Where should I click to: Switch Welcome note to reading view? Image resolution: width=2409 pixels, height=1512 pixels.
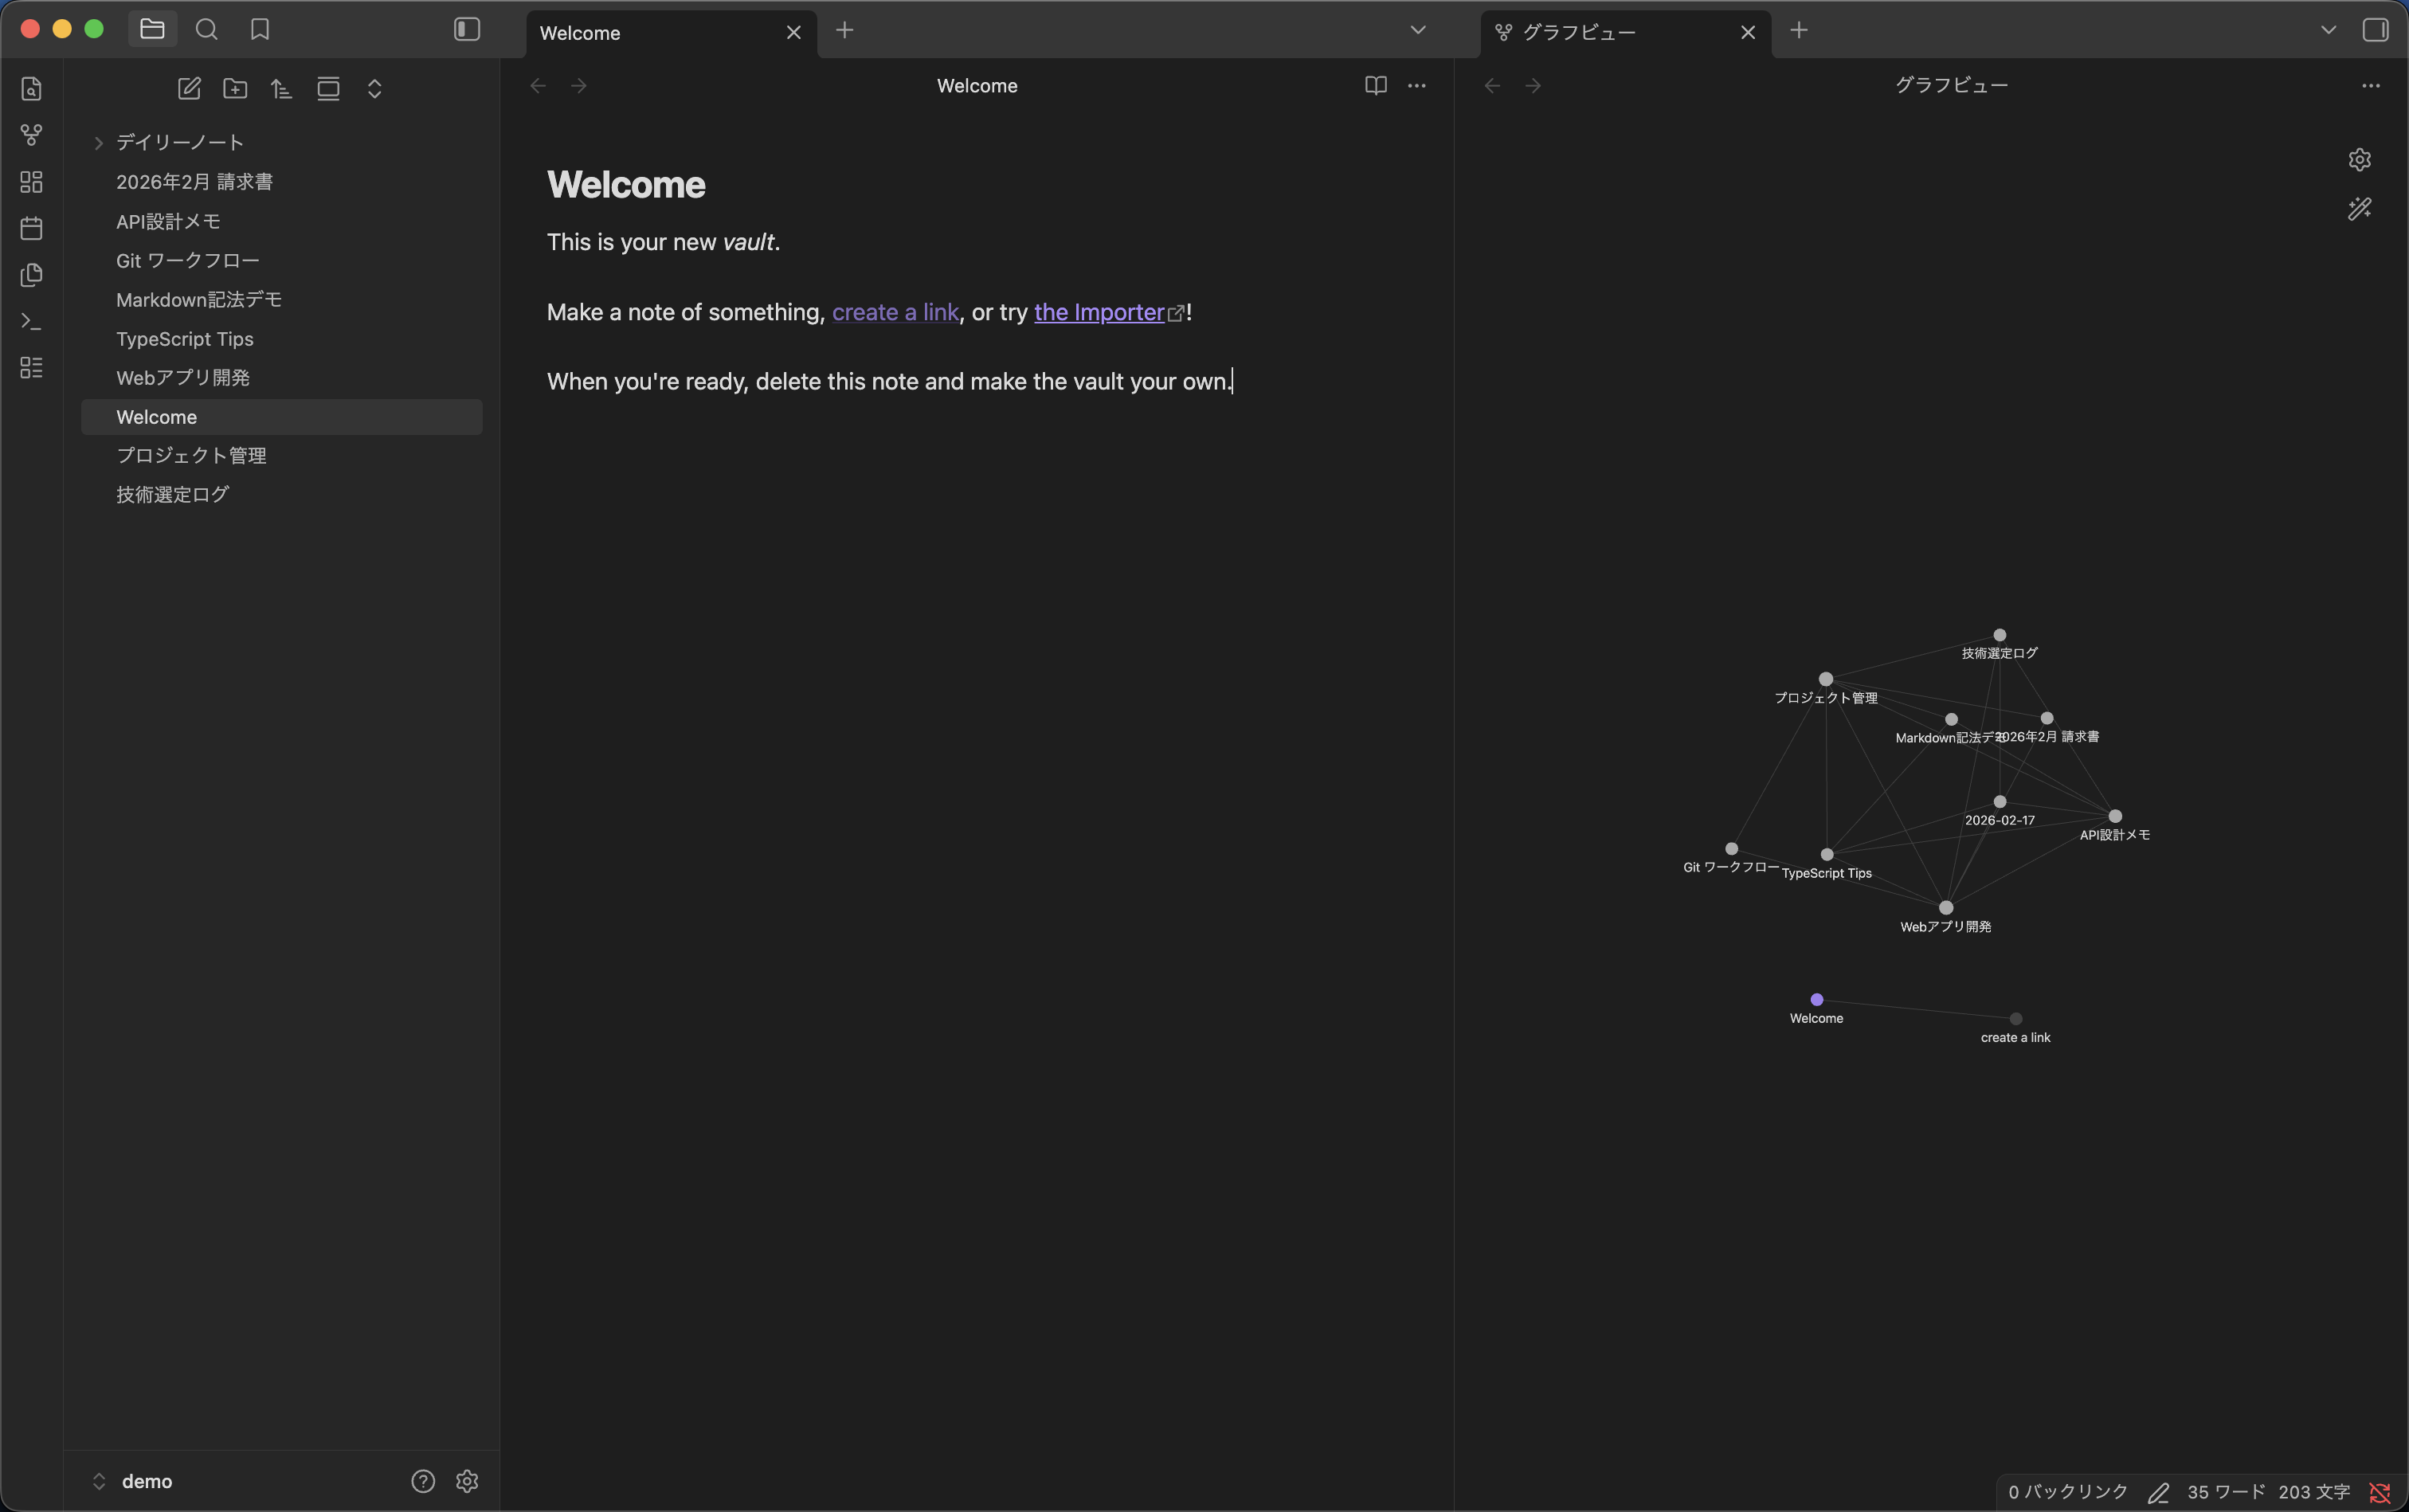1375,86
